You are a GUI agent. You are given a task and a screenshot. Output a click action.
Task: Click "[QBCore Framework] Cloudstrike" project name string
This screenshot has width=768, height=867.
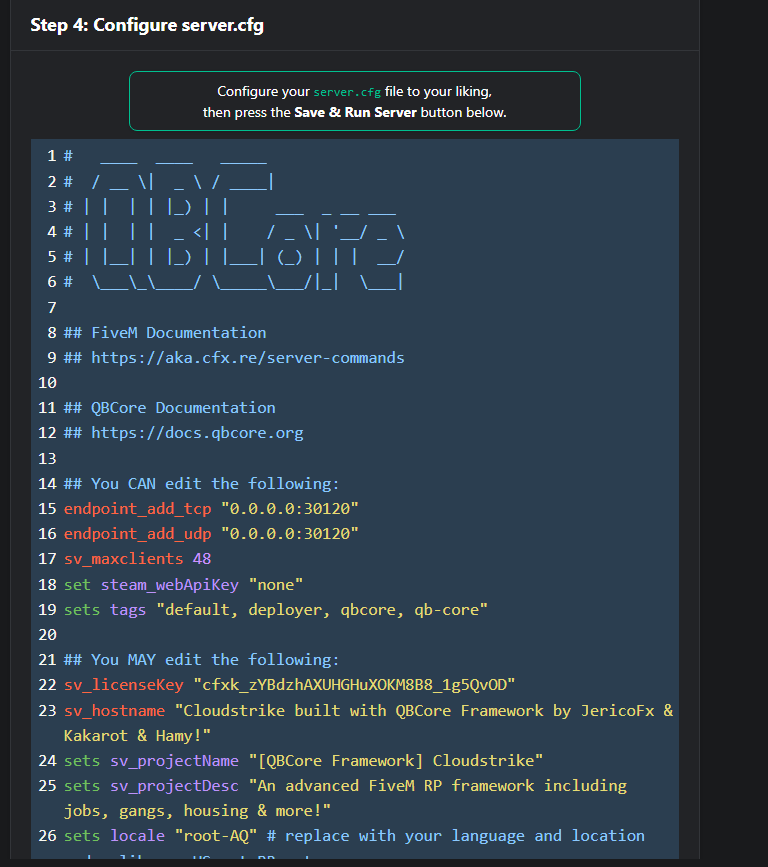(x=396, y=761)
